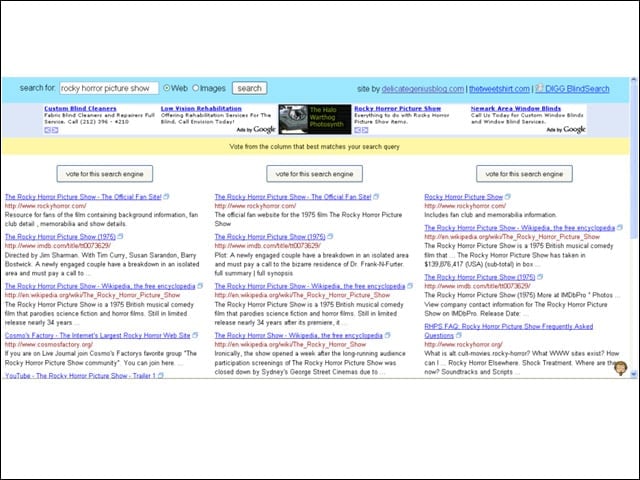Open new-window icon beside right first result
The width and height of the screenshot is (640, 480).
(x=508, y=196)
